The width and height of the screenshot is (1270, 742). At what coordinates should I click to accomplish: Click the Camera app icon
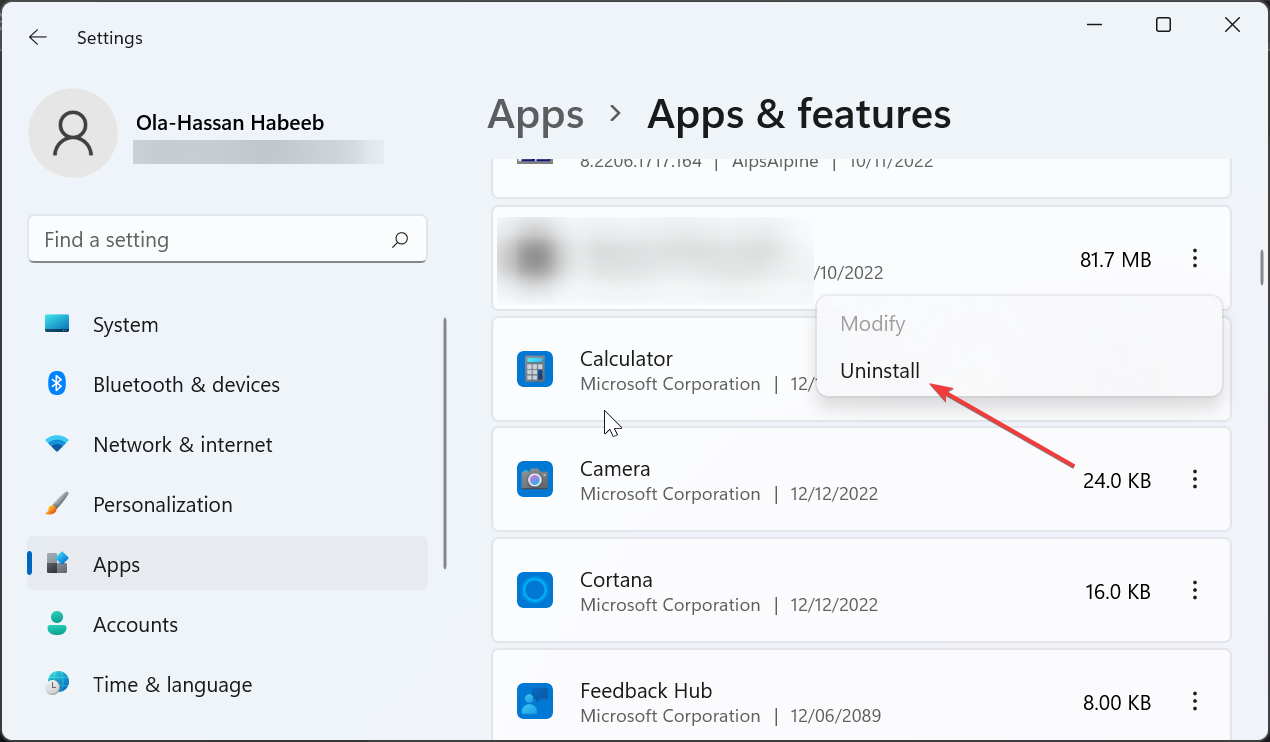pyautogui.click(x=535, y=480)
